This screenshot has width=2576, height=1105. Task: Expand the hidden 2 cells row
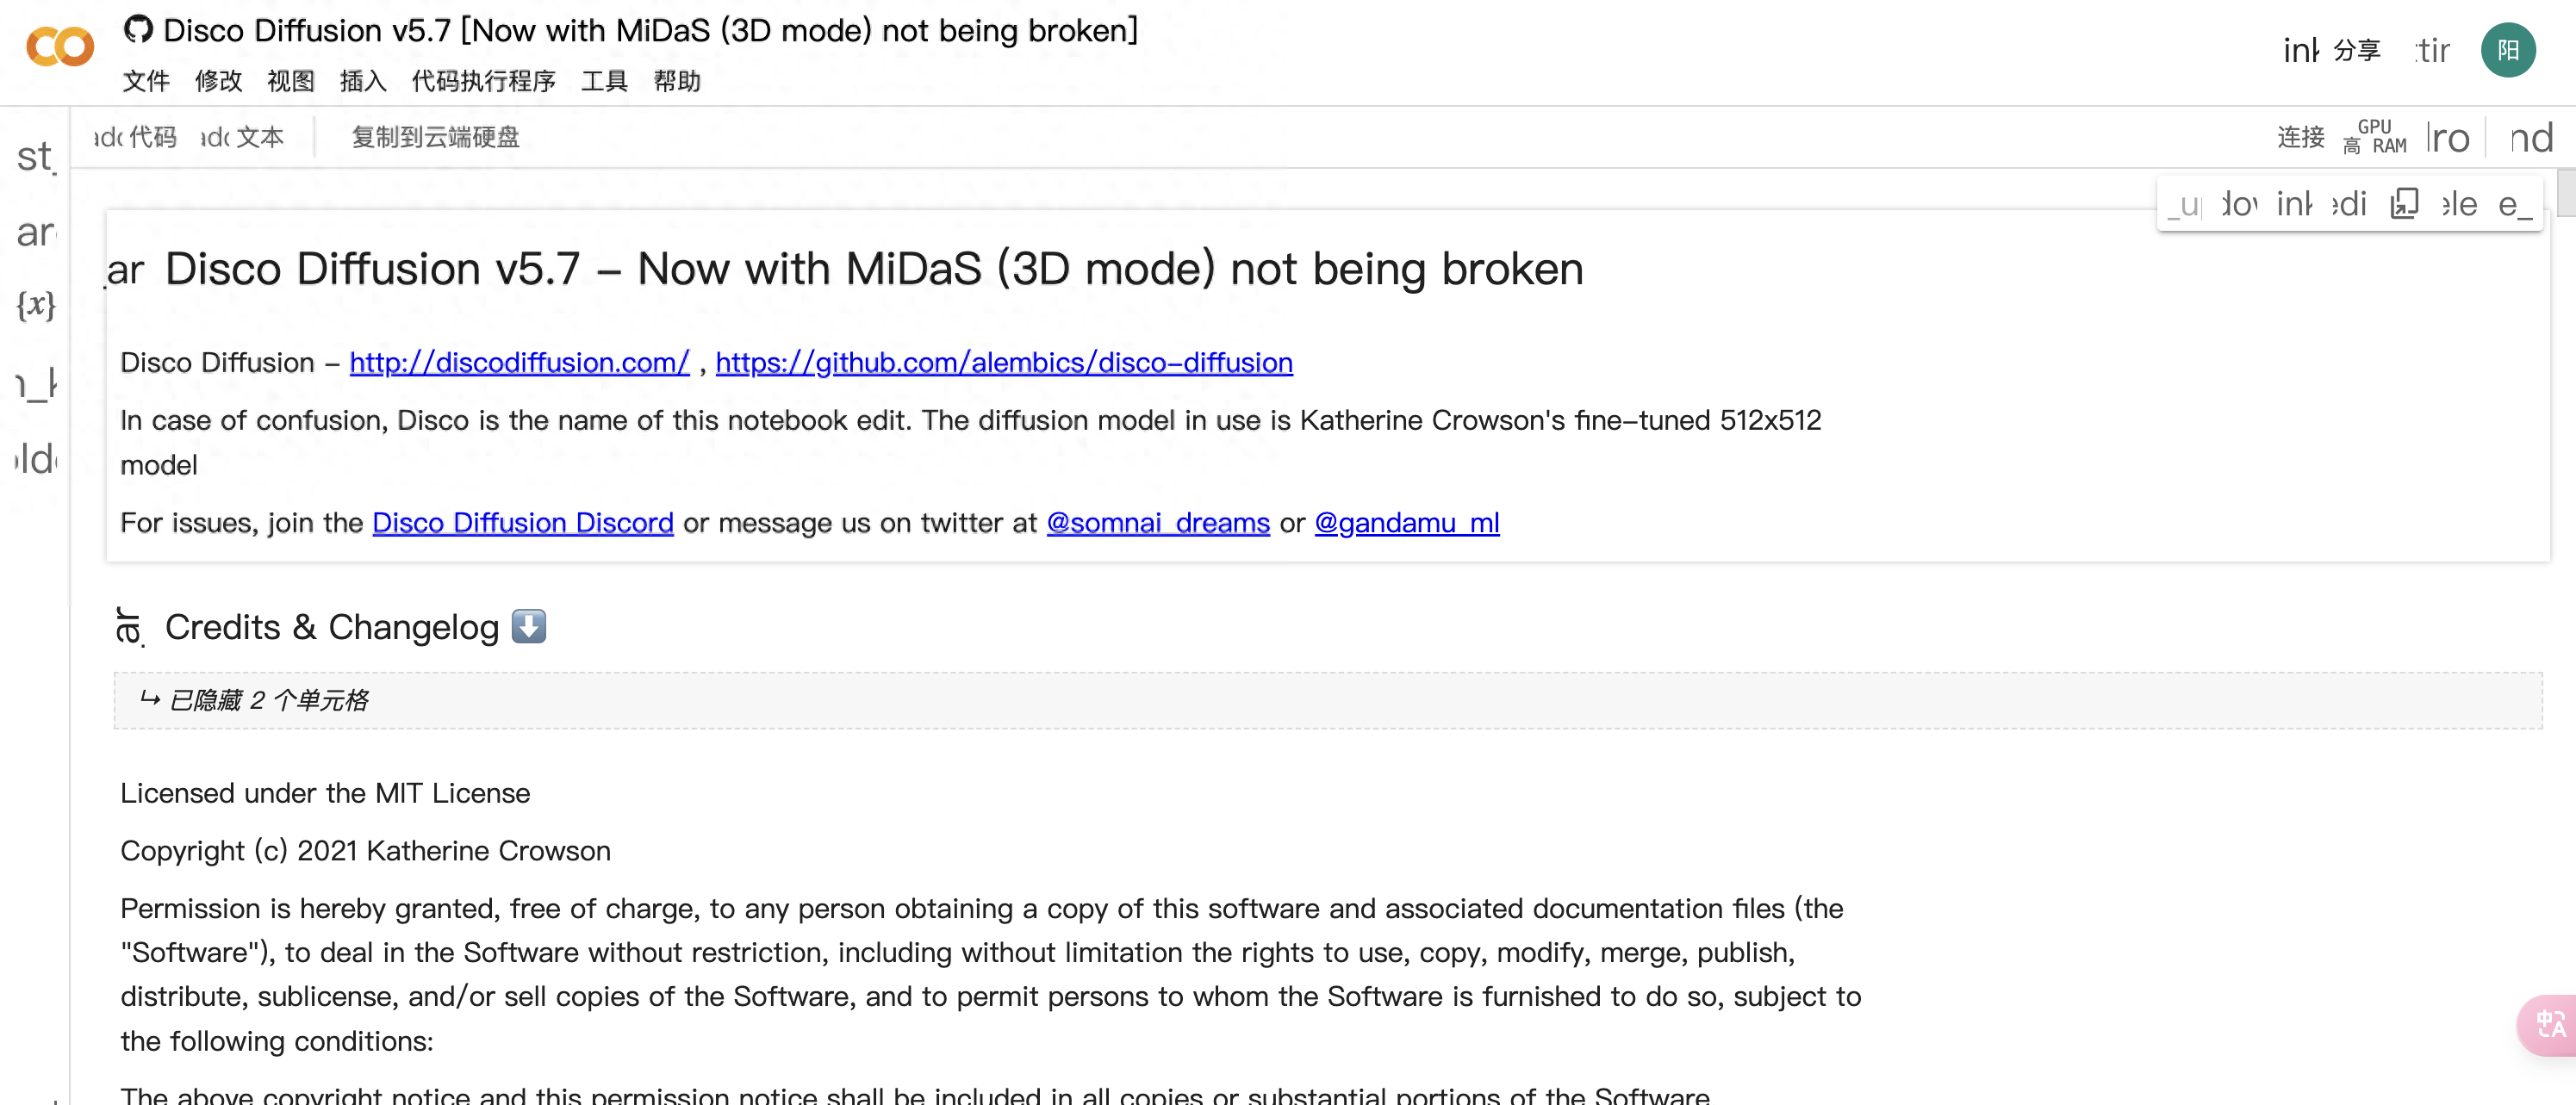(x=1327, y=700)
